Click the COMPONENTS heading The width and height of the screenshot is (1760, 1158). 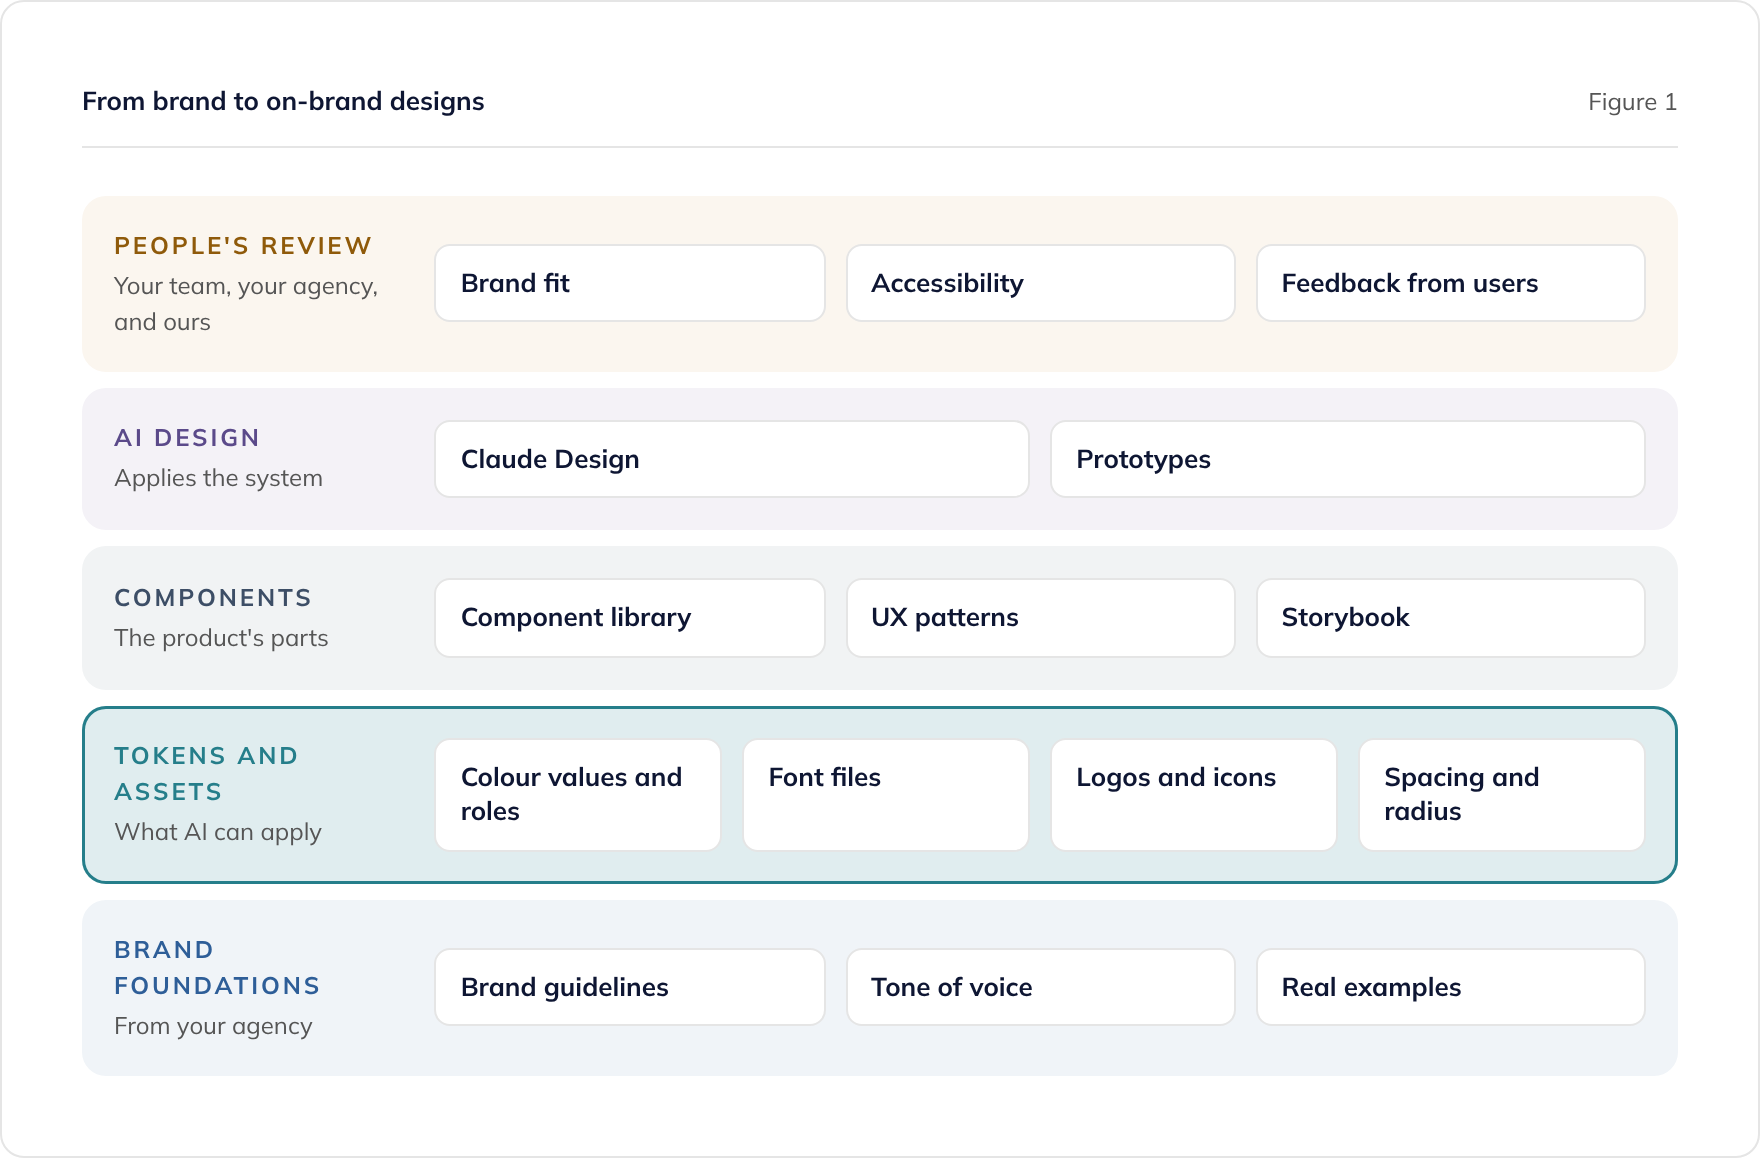tap(213, 598)
